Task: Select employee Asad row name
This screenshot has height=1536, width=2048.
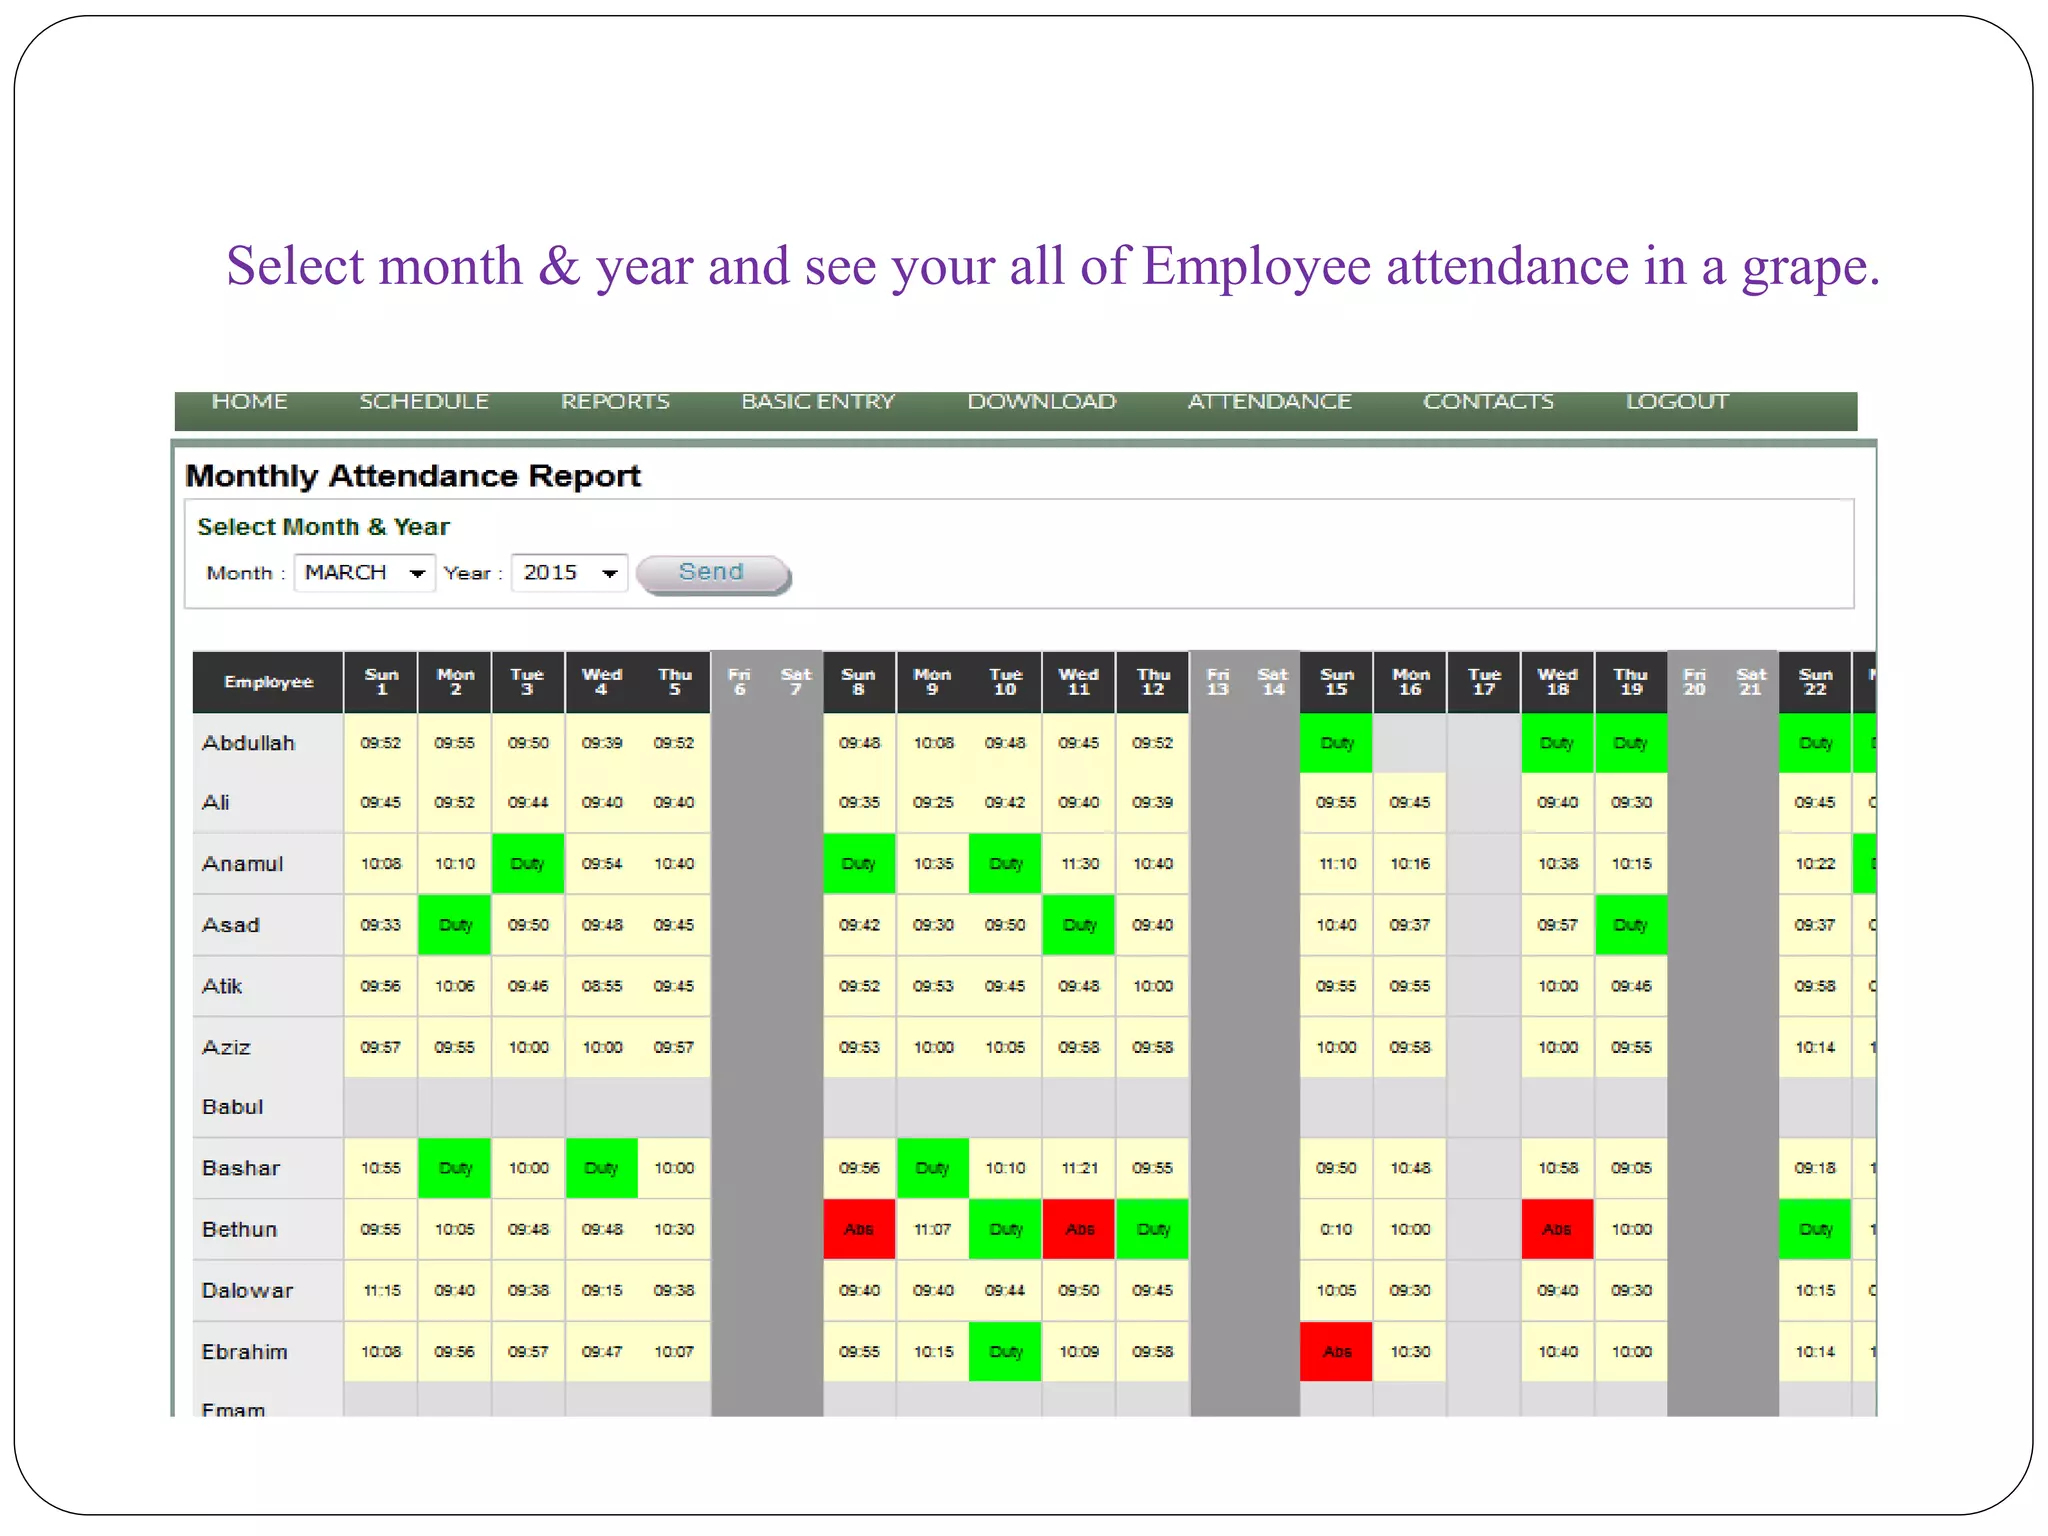Action: click(x=231, y=925)
